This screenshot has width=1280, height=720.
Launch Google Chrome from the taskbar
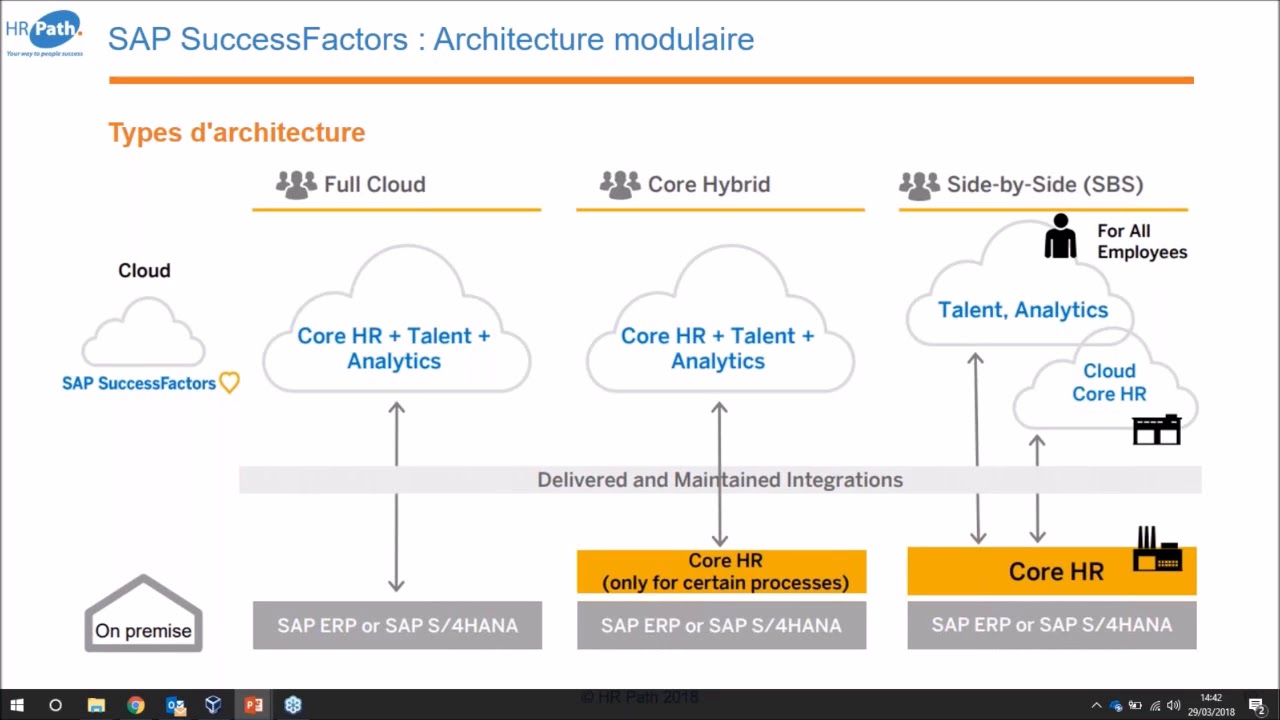click(135, 705)
